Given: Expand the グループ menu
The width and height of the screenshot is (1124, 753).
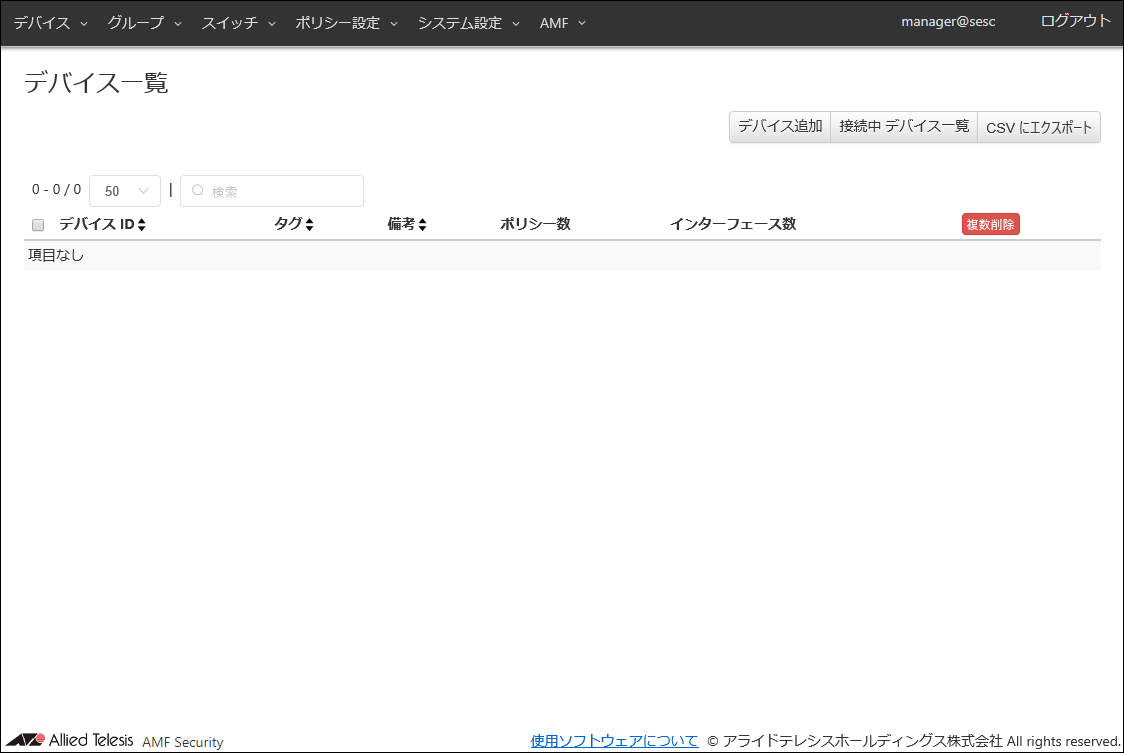Looking at the screenshot, I should (x=145, y=23).
